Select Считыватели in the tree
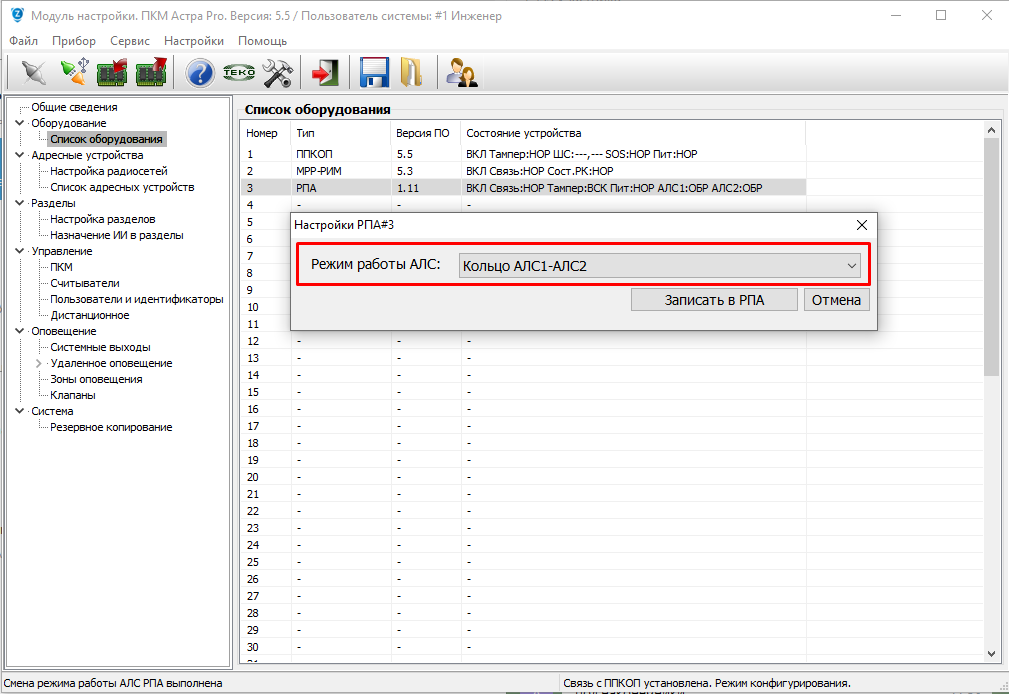Image resolution: width=1009 pixels, height=694 pixels. point(85,283)
